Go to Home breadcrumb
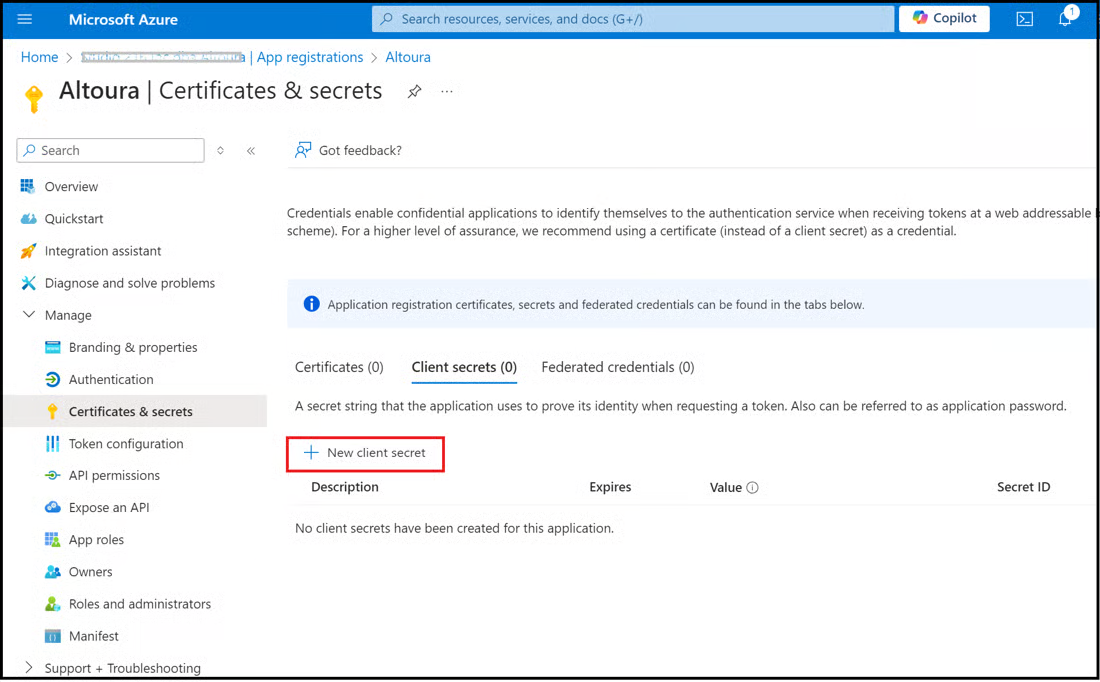Image resolution: width=1100 pixels, height=682 pixels. coord(39,57)
